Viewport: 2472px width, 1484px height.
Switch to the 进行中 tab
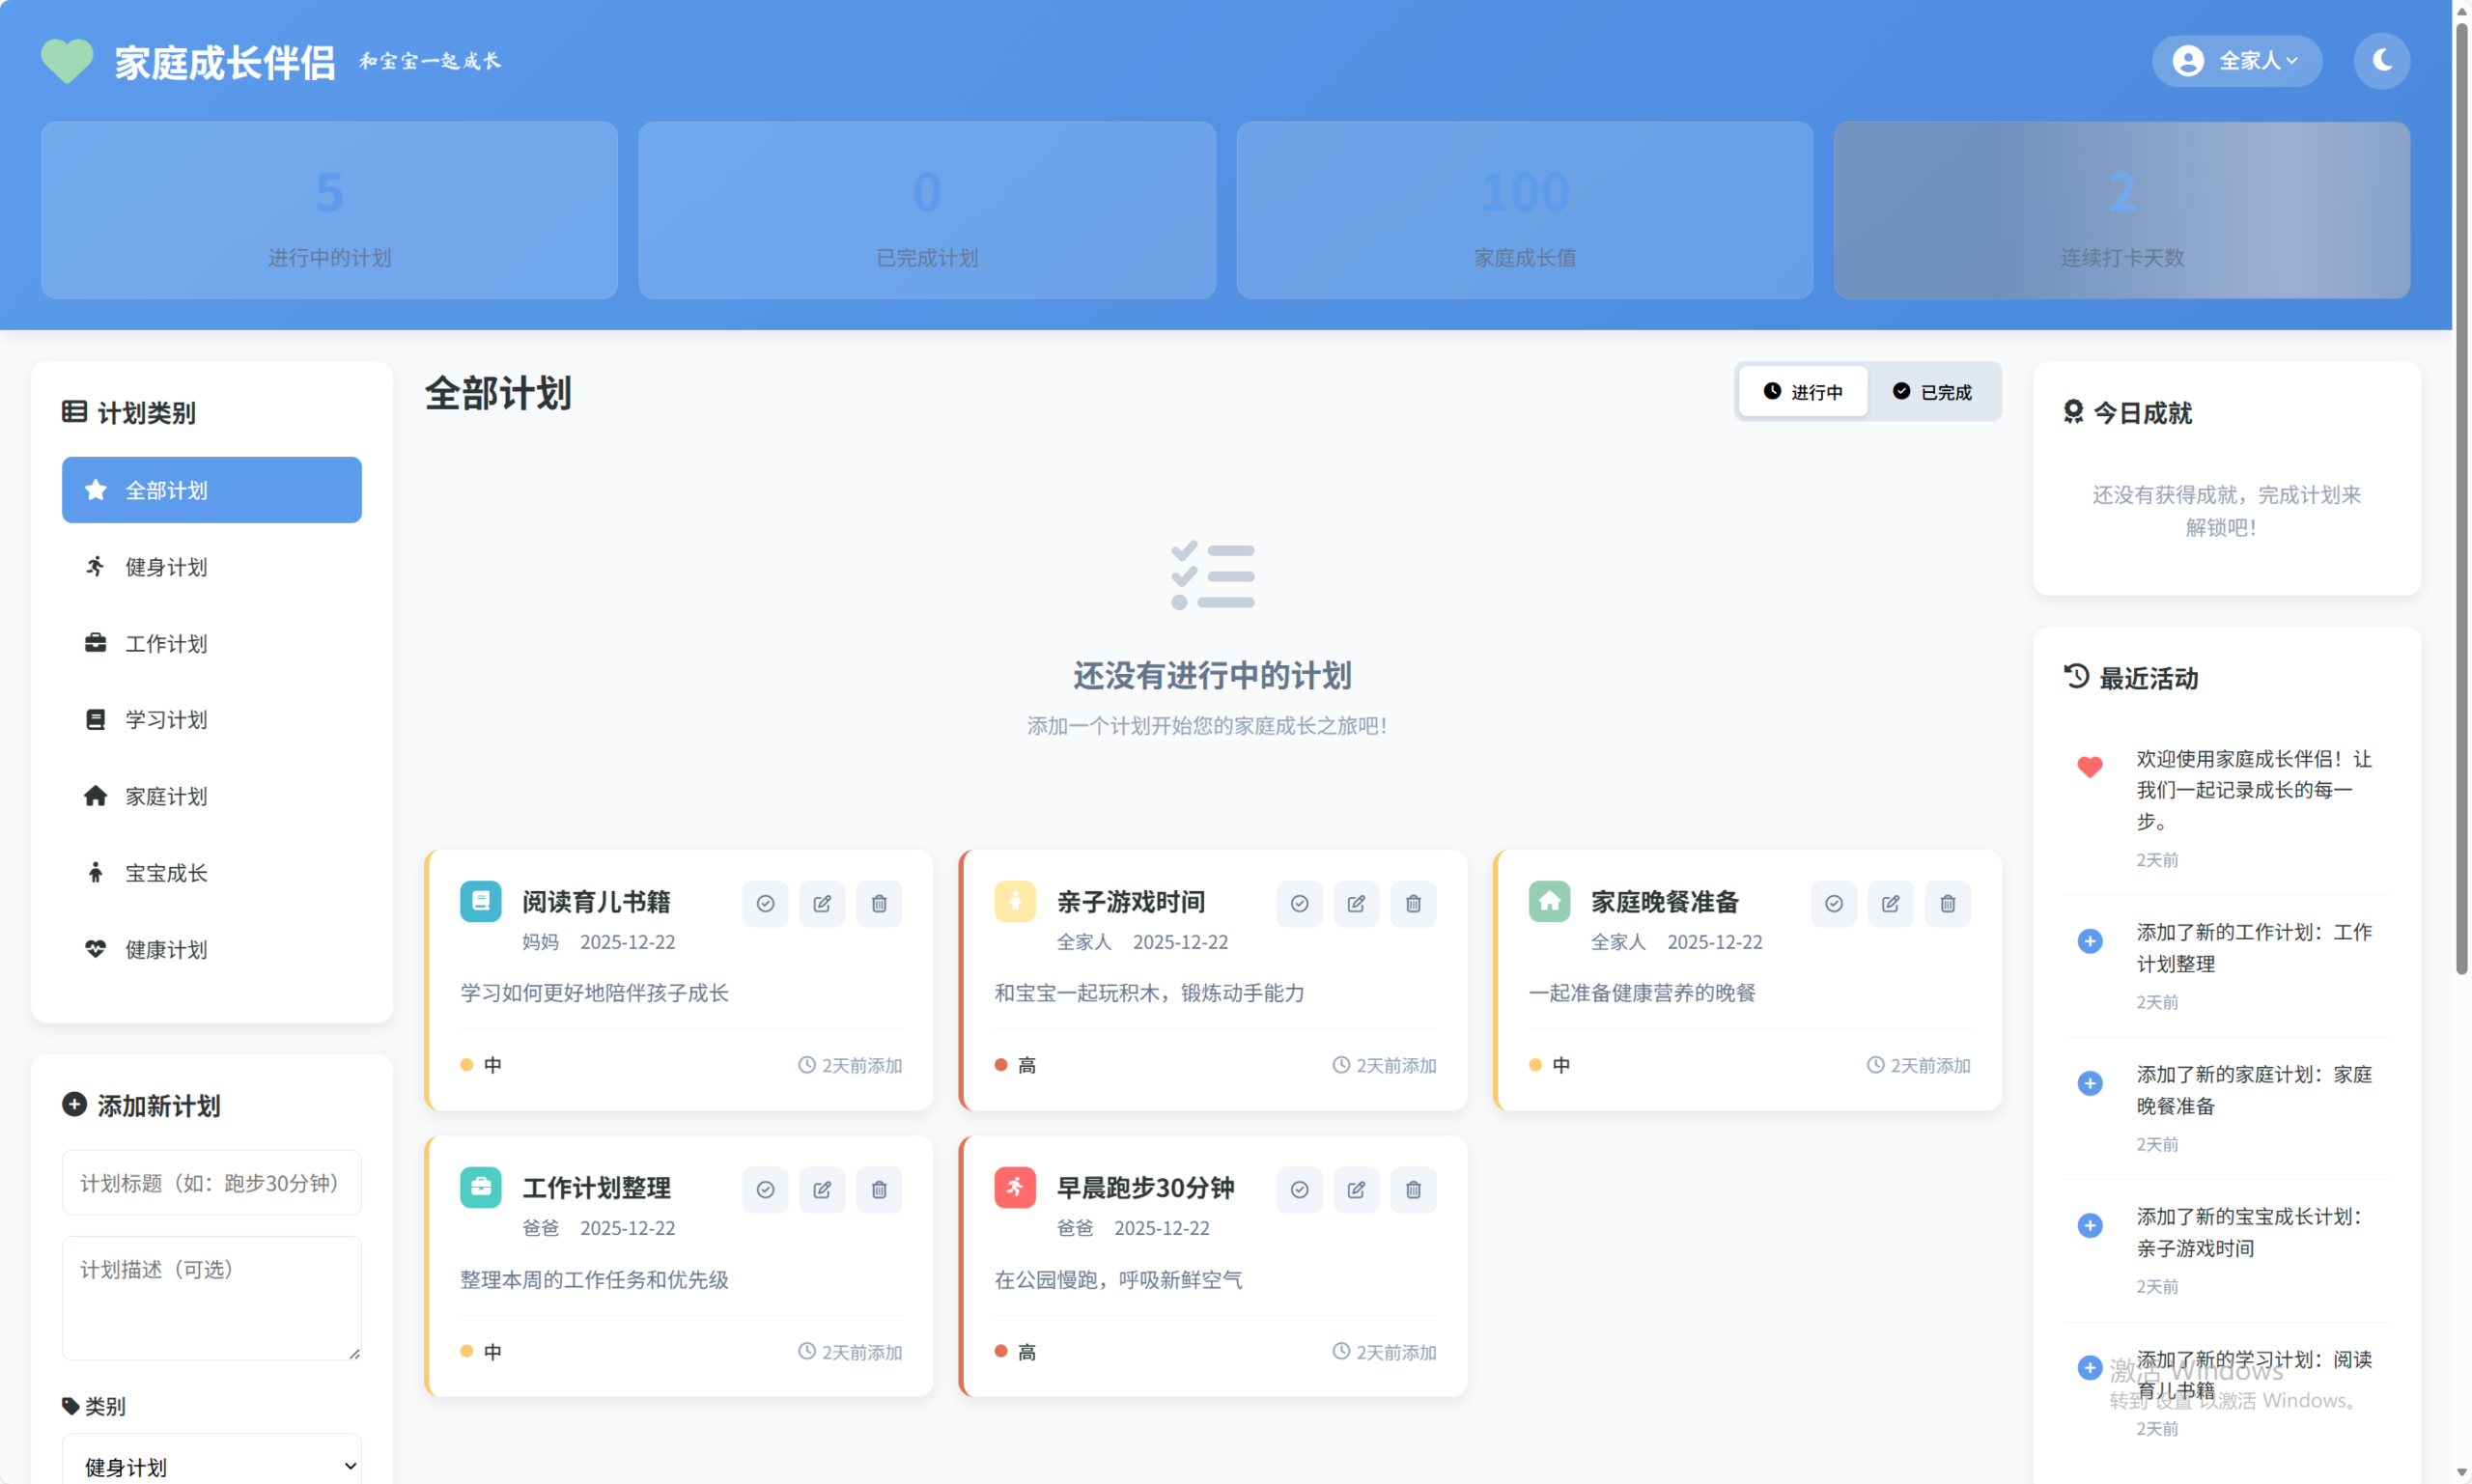tap(1801, 392)
